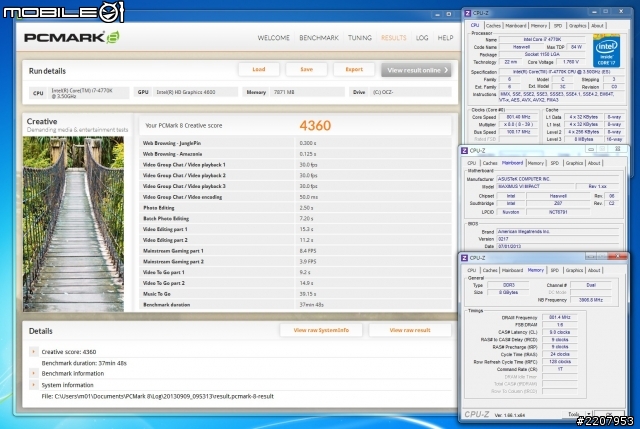
Task: Open About tab in top CPU-Z window
Action: [597, 26]
